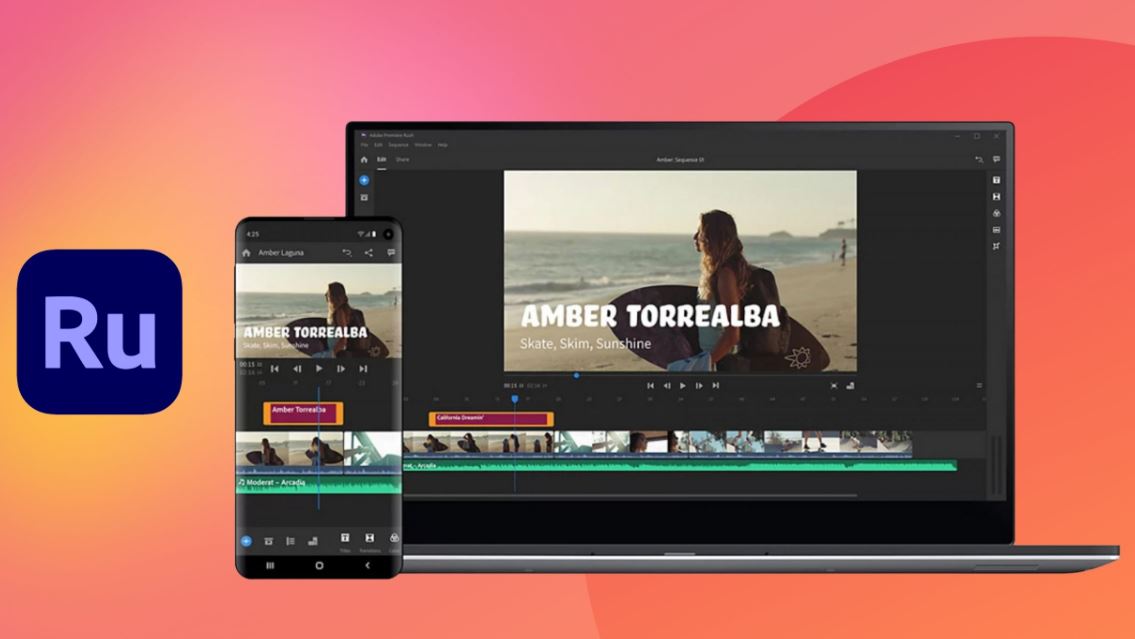The width and height of the screenshot is (1135, 639).
Task: Step back one frame on laptop player
Action: click(667, 386)
